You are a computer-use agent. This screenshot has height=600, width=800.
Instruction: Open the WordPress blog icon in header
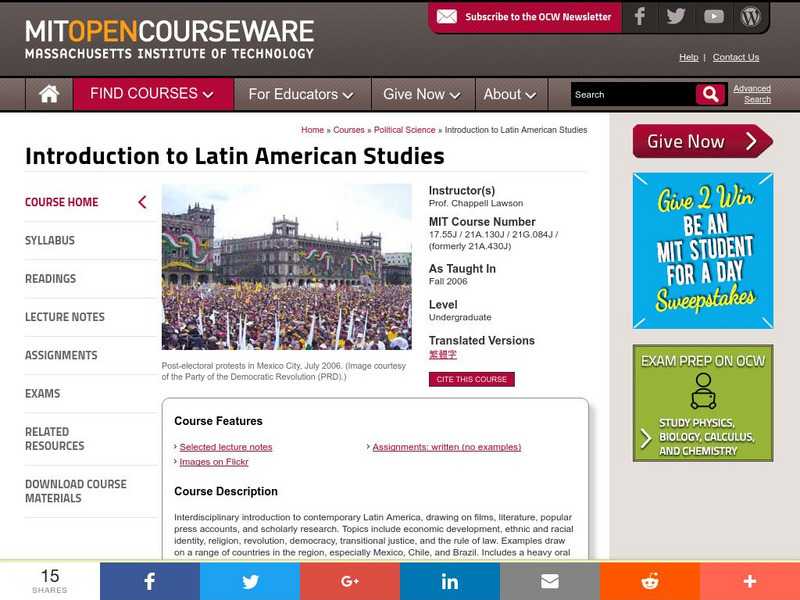[750, 16]
